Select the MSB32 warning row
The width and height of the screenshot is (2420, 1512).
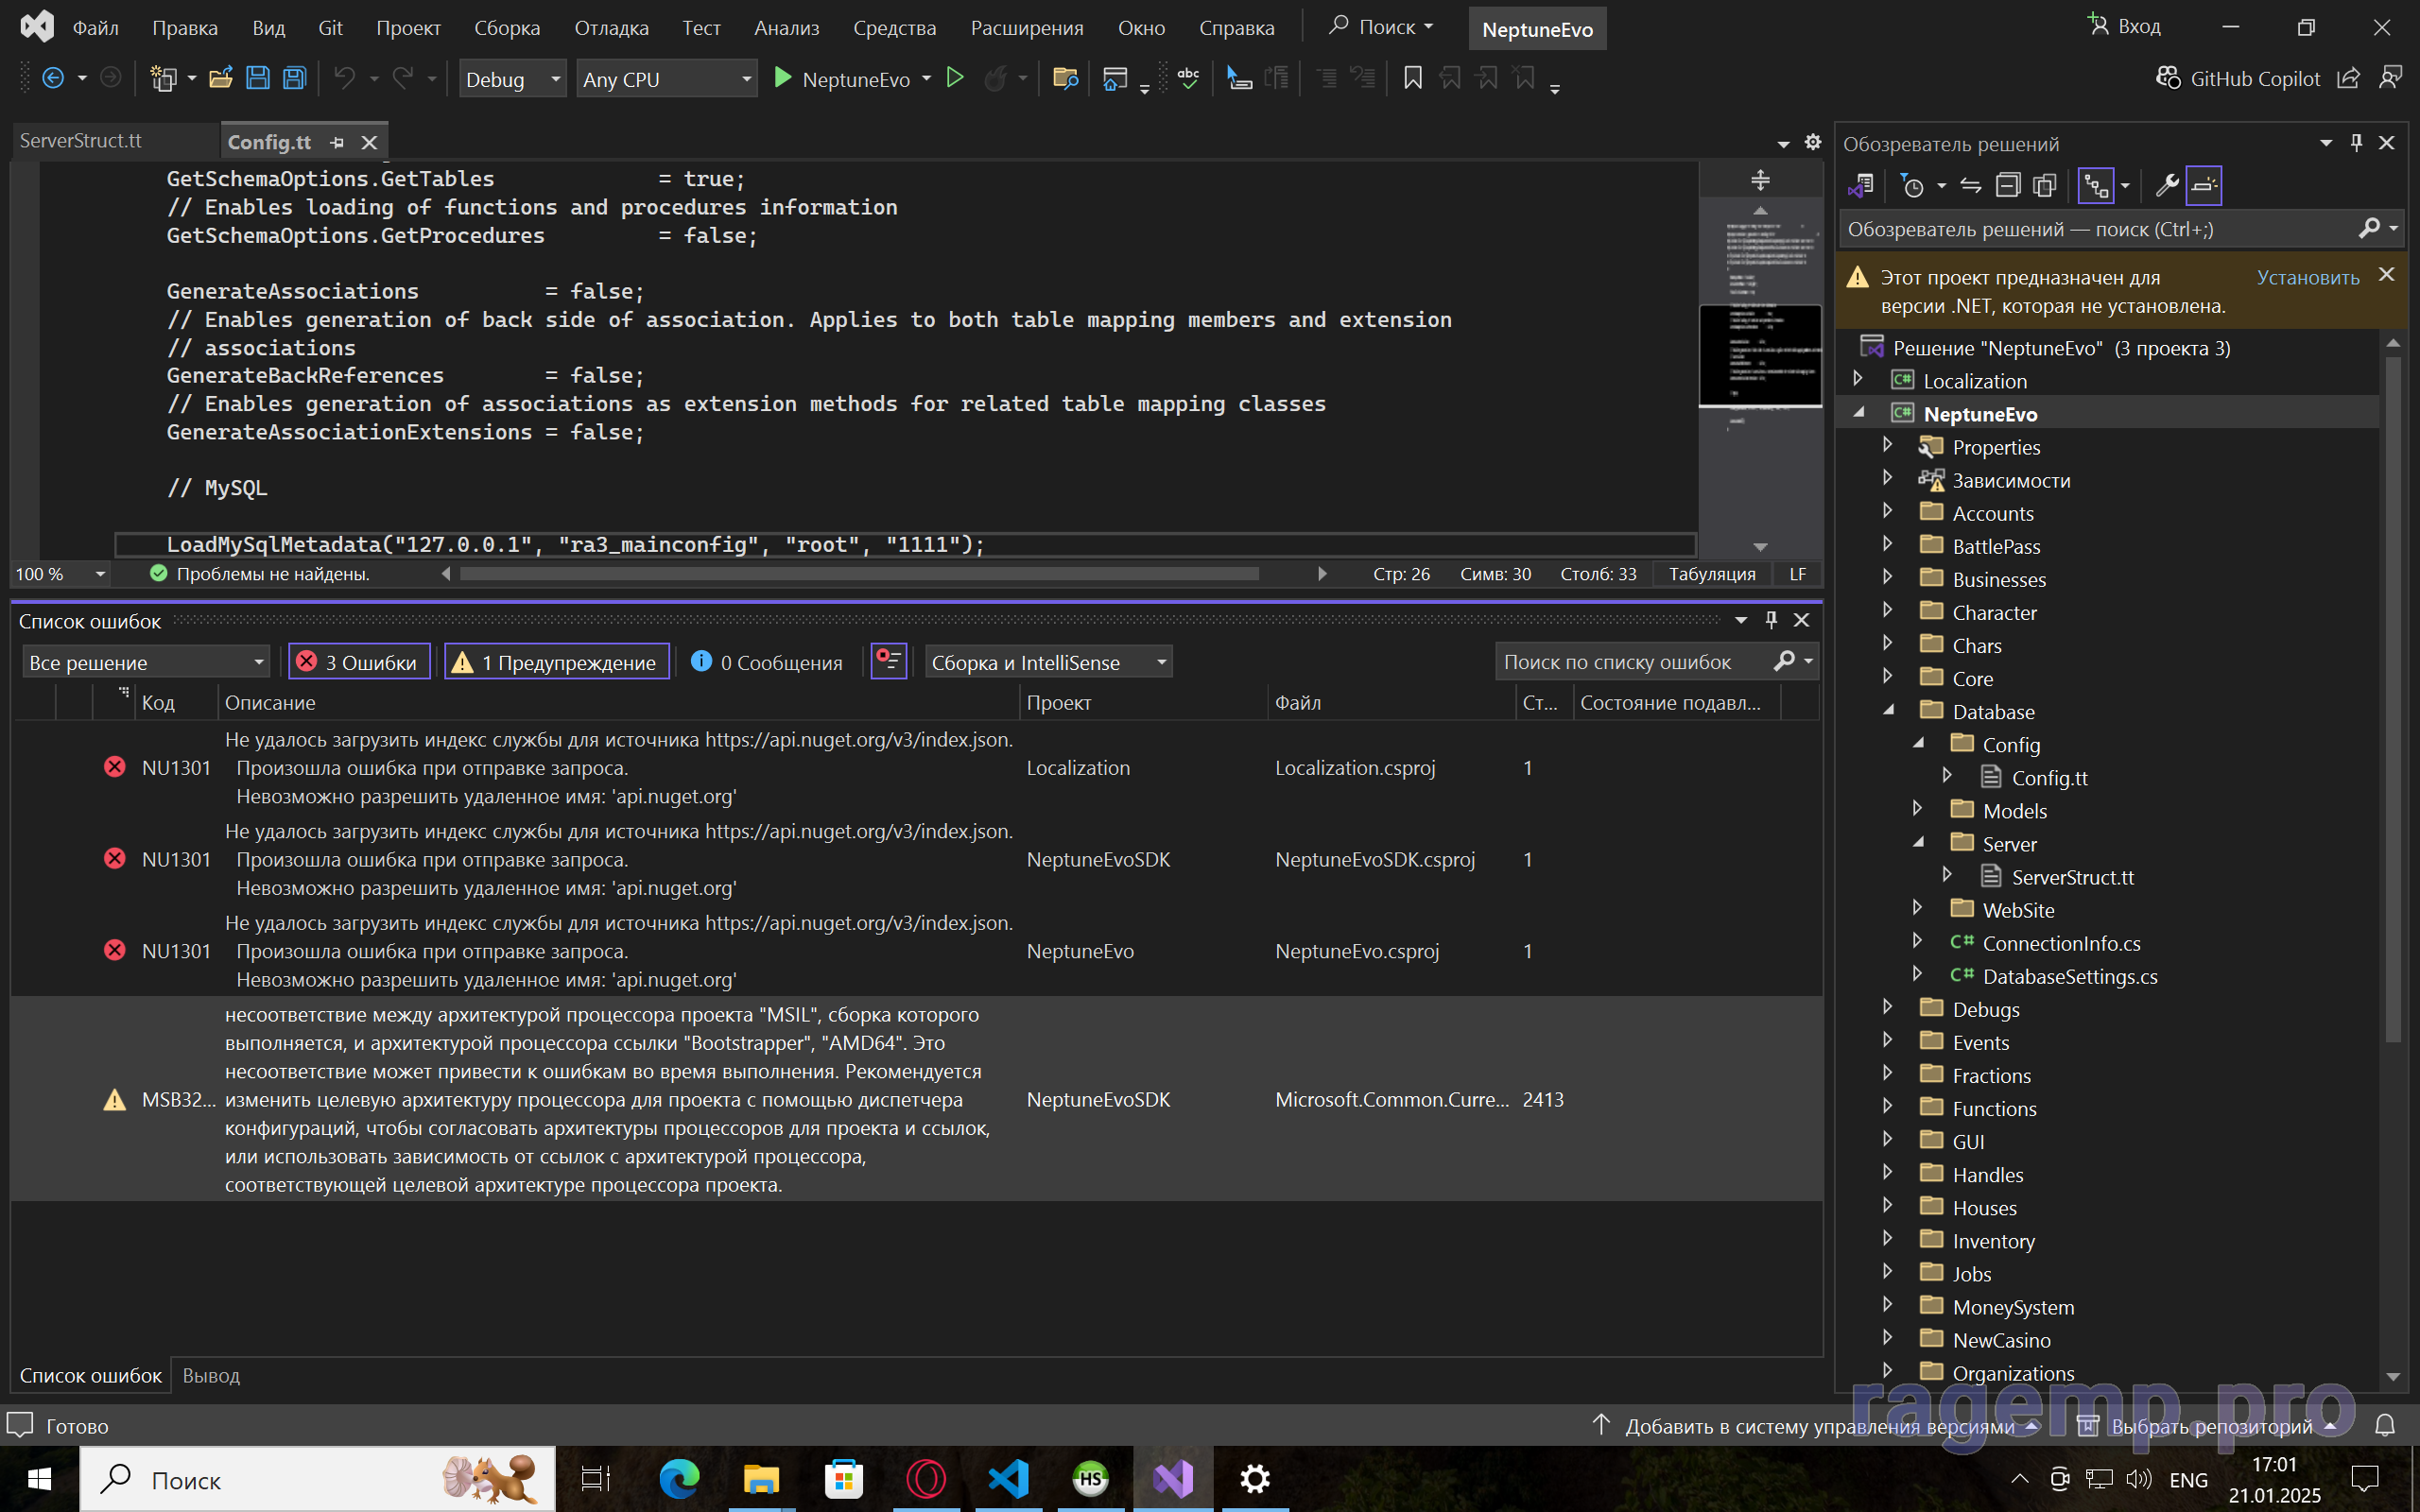click(916, 1099)
